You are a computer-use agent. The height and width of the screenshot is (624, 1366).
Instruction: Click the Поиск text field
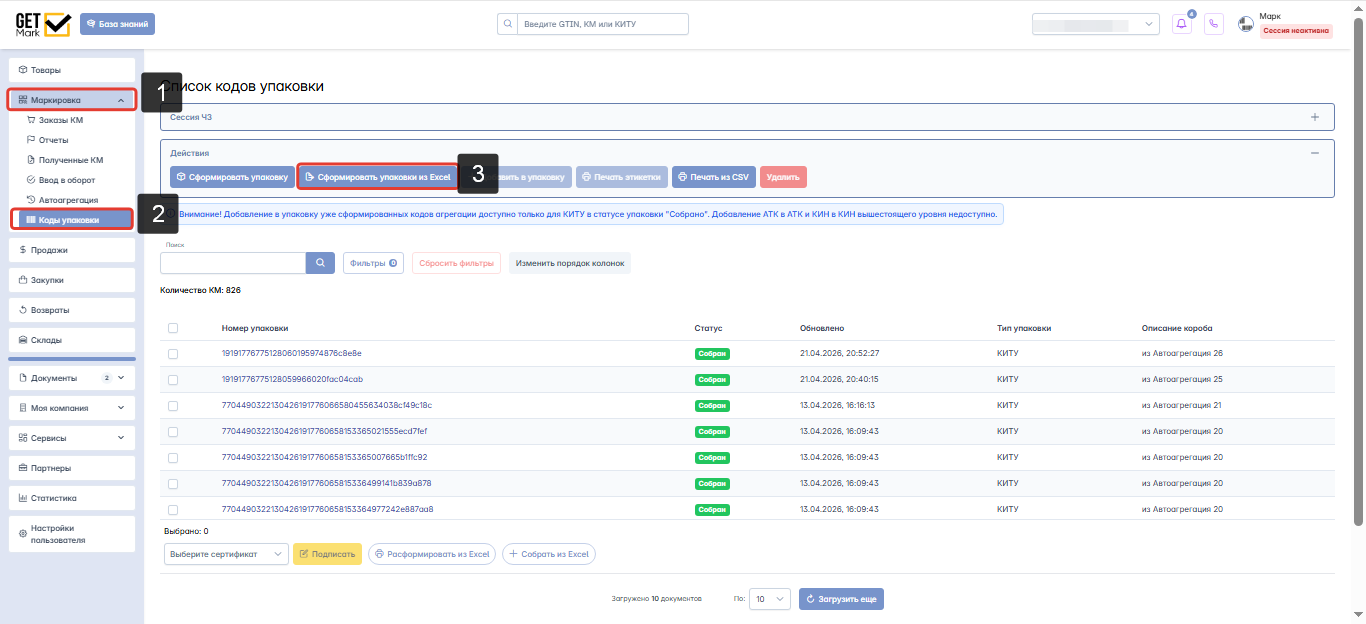click(x=233, y=263)
